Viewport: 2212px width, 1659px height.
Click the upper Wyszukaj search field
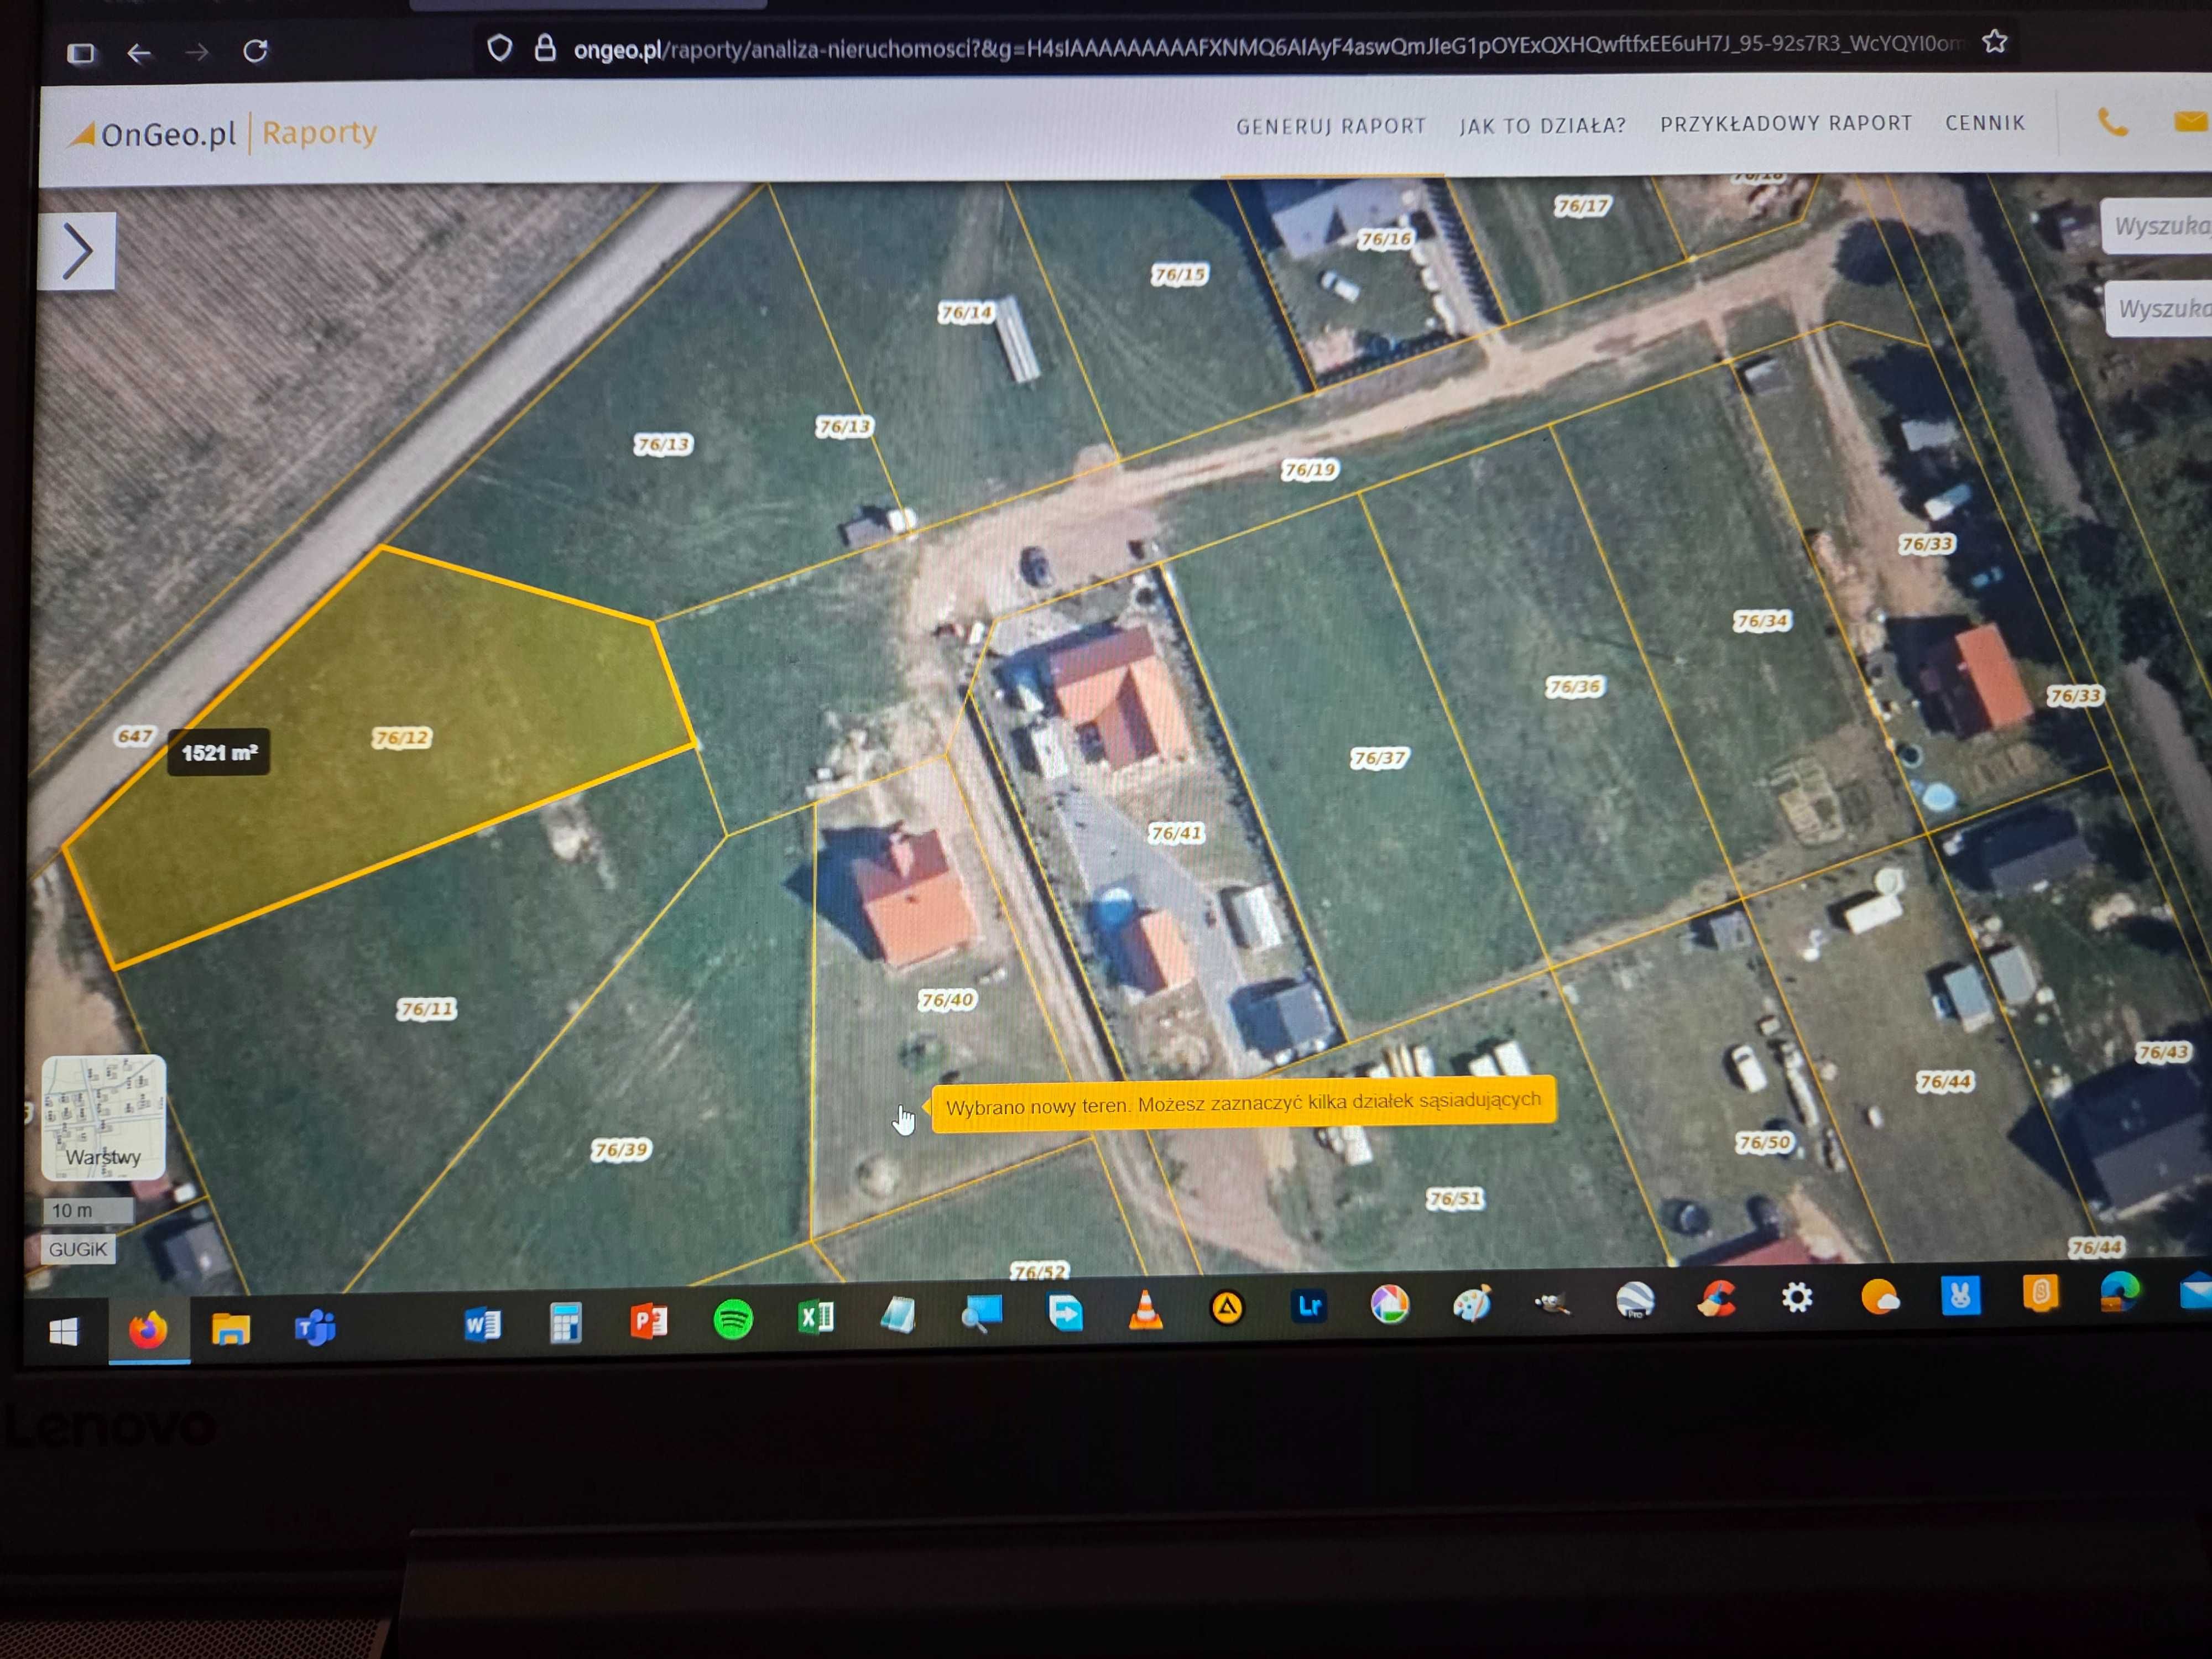2157,226
